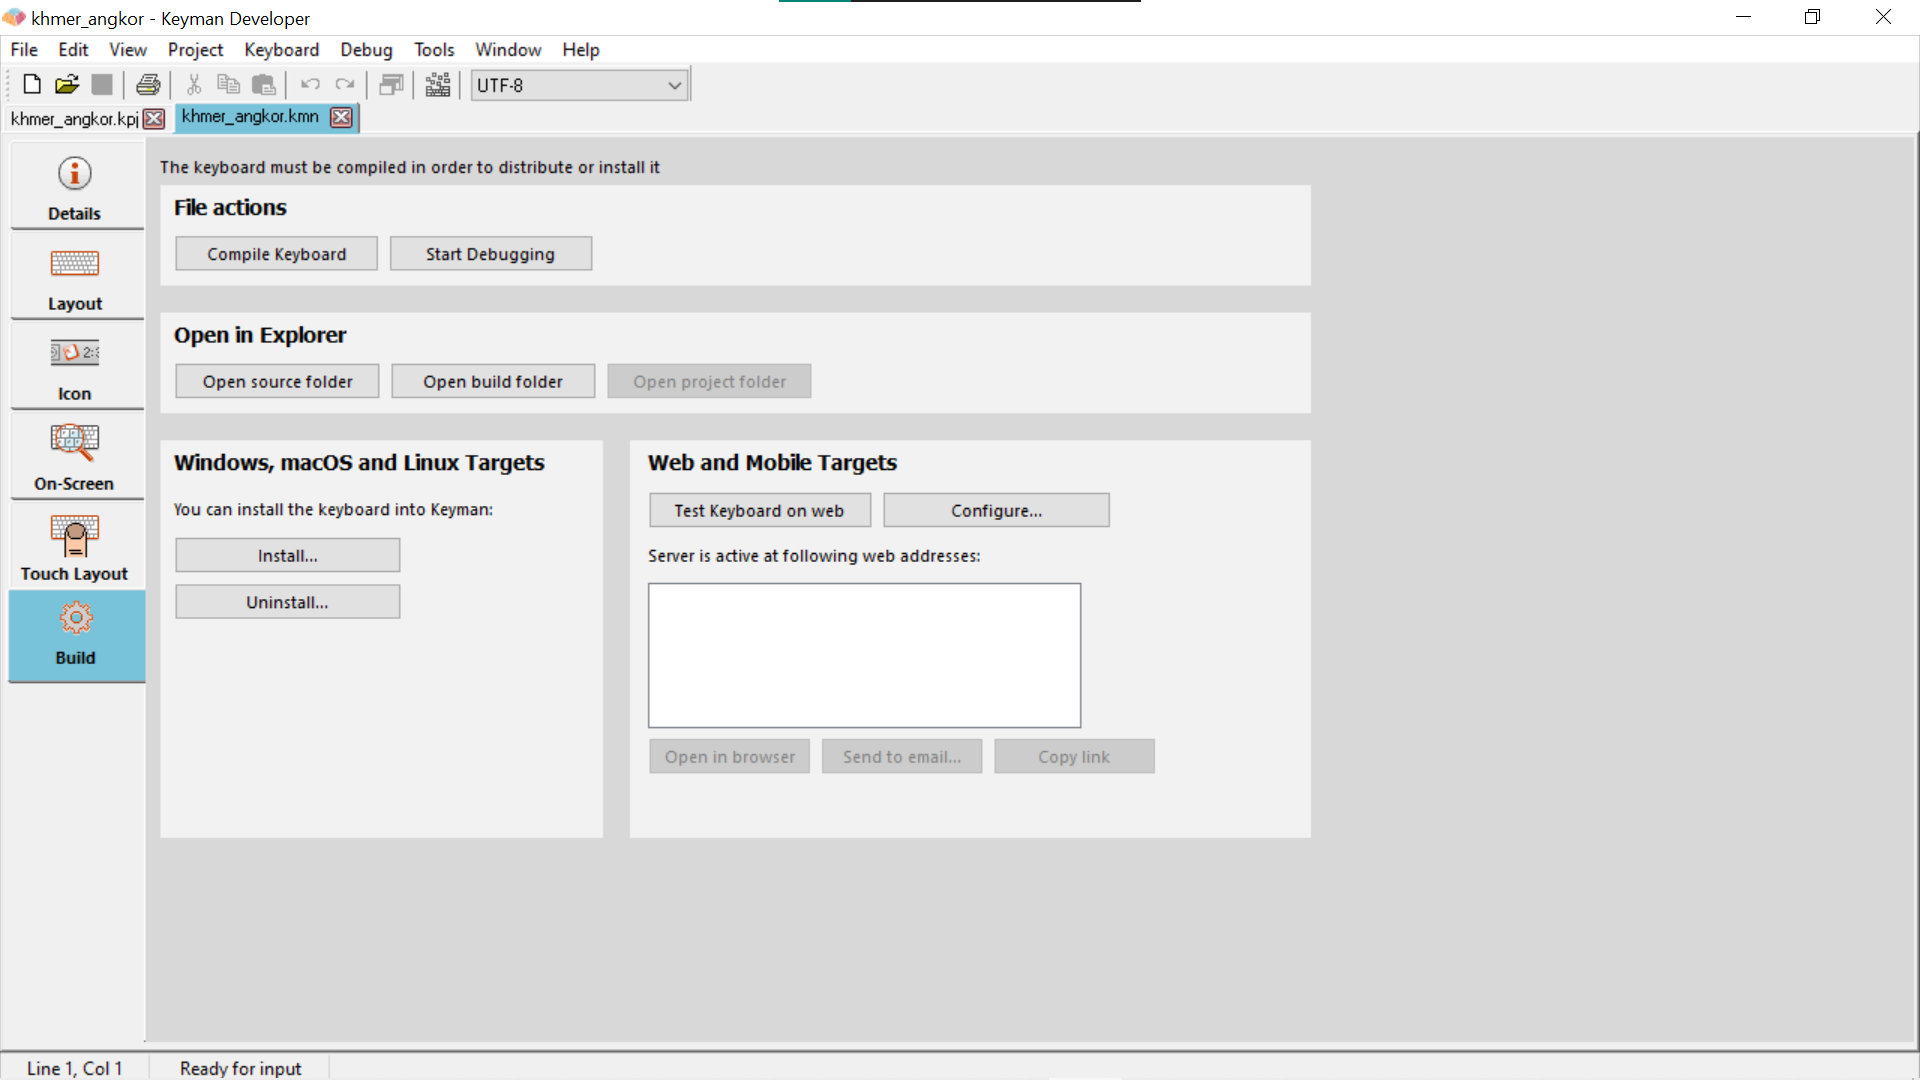
Task: Click the Ready for input status text
Action: 240,1068
